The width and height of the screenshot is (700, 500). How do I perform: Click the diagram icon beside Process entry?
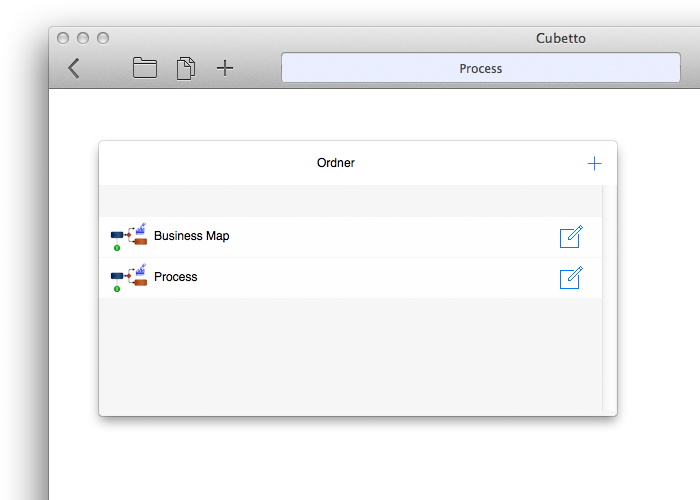tap(129, 278)
